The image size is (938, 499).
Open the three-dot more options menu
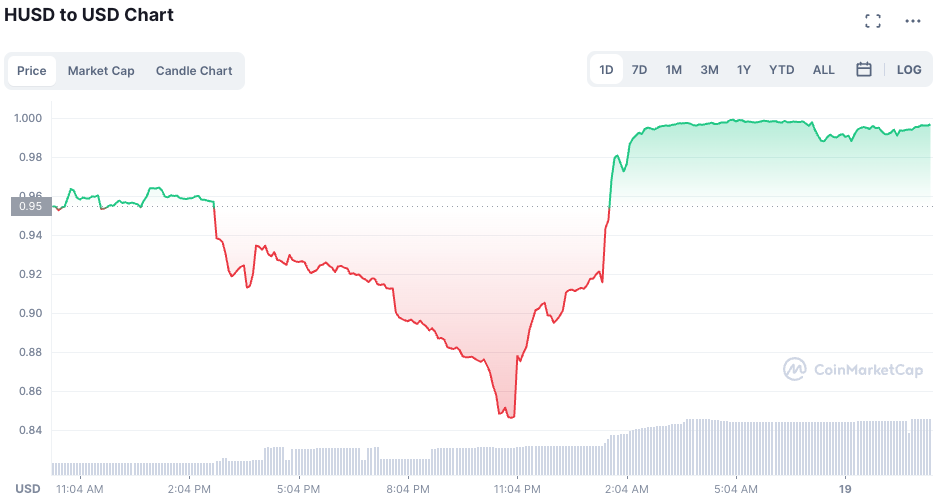pos(912,21)
